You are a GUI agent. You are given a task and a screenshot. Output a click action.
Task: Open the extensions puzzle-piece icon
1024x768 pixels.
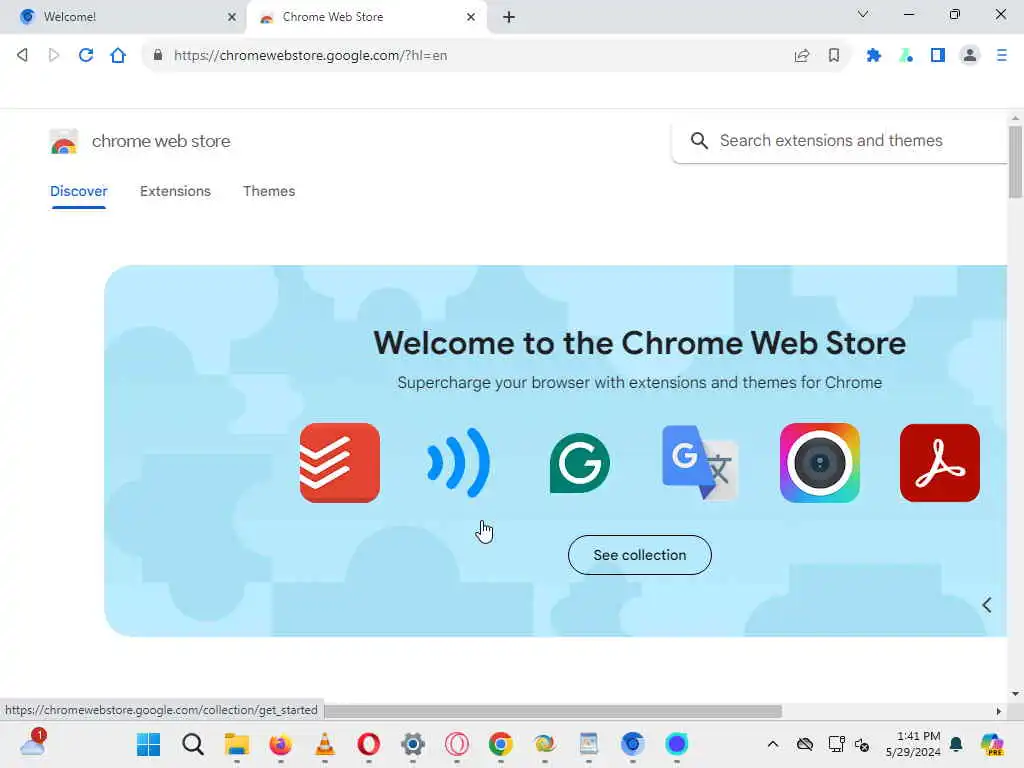pyautogui.click(x=874, y=56)
